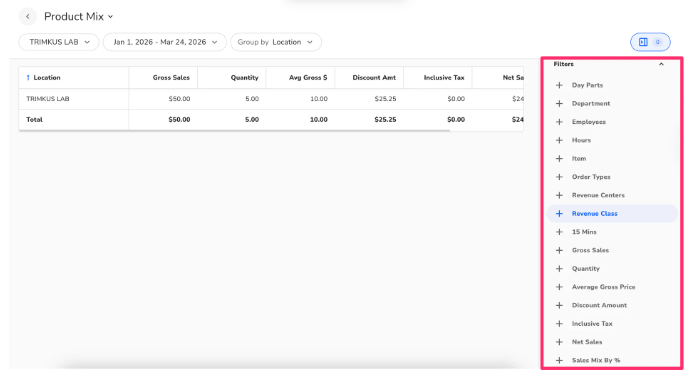Click the plus icon next to 15 Mins
The width and height of the screenshot is (697, 373).
click(x=559, y=232)
